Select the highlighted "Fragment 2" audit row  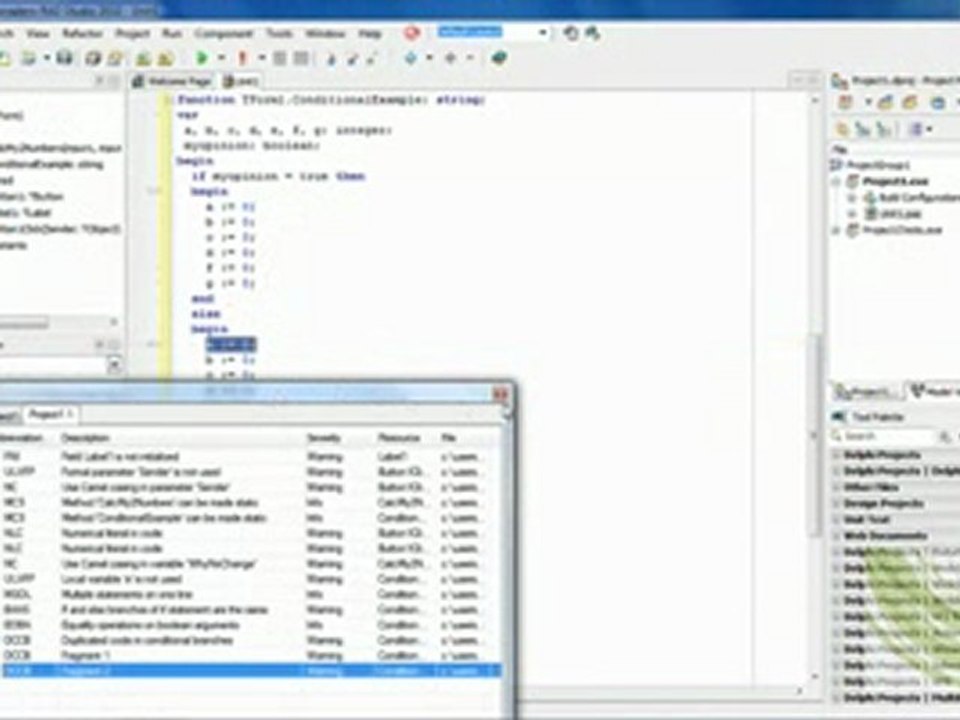coord(251,671)
